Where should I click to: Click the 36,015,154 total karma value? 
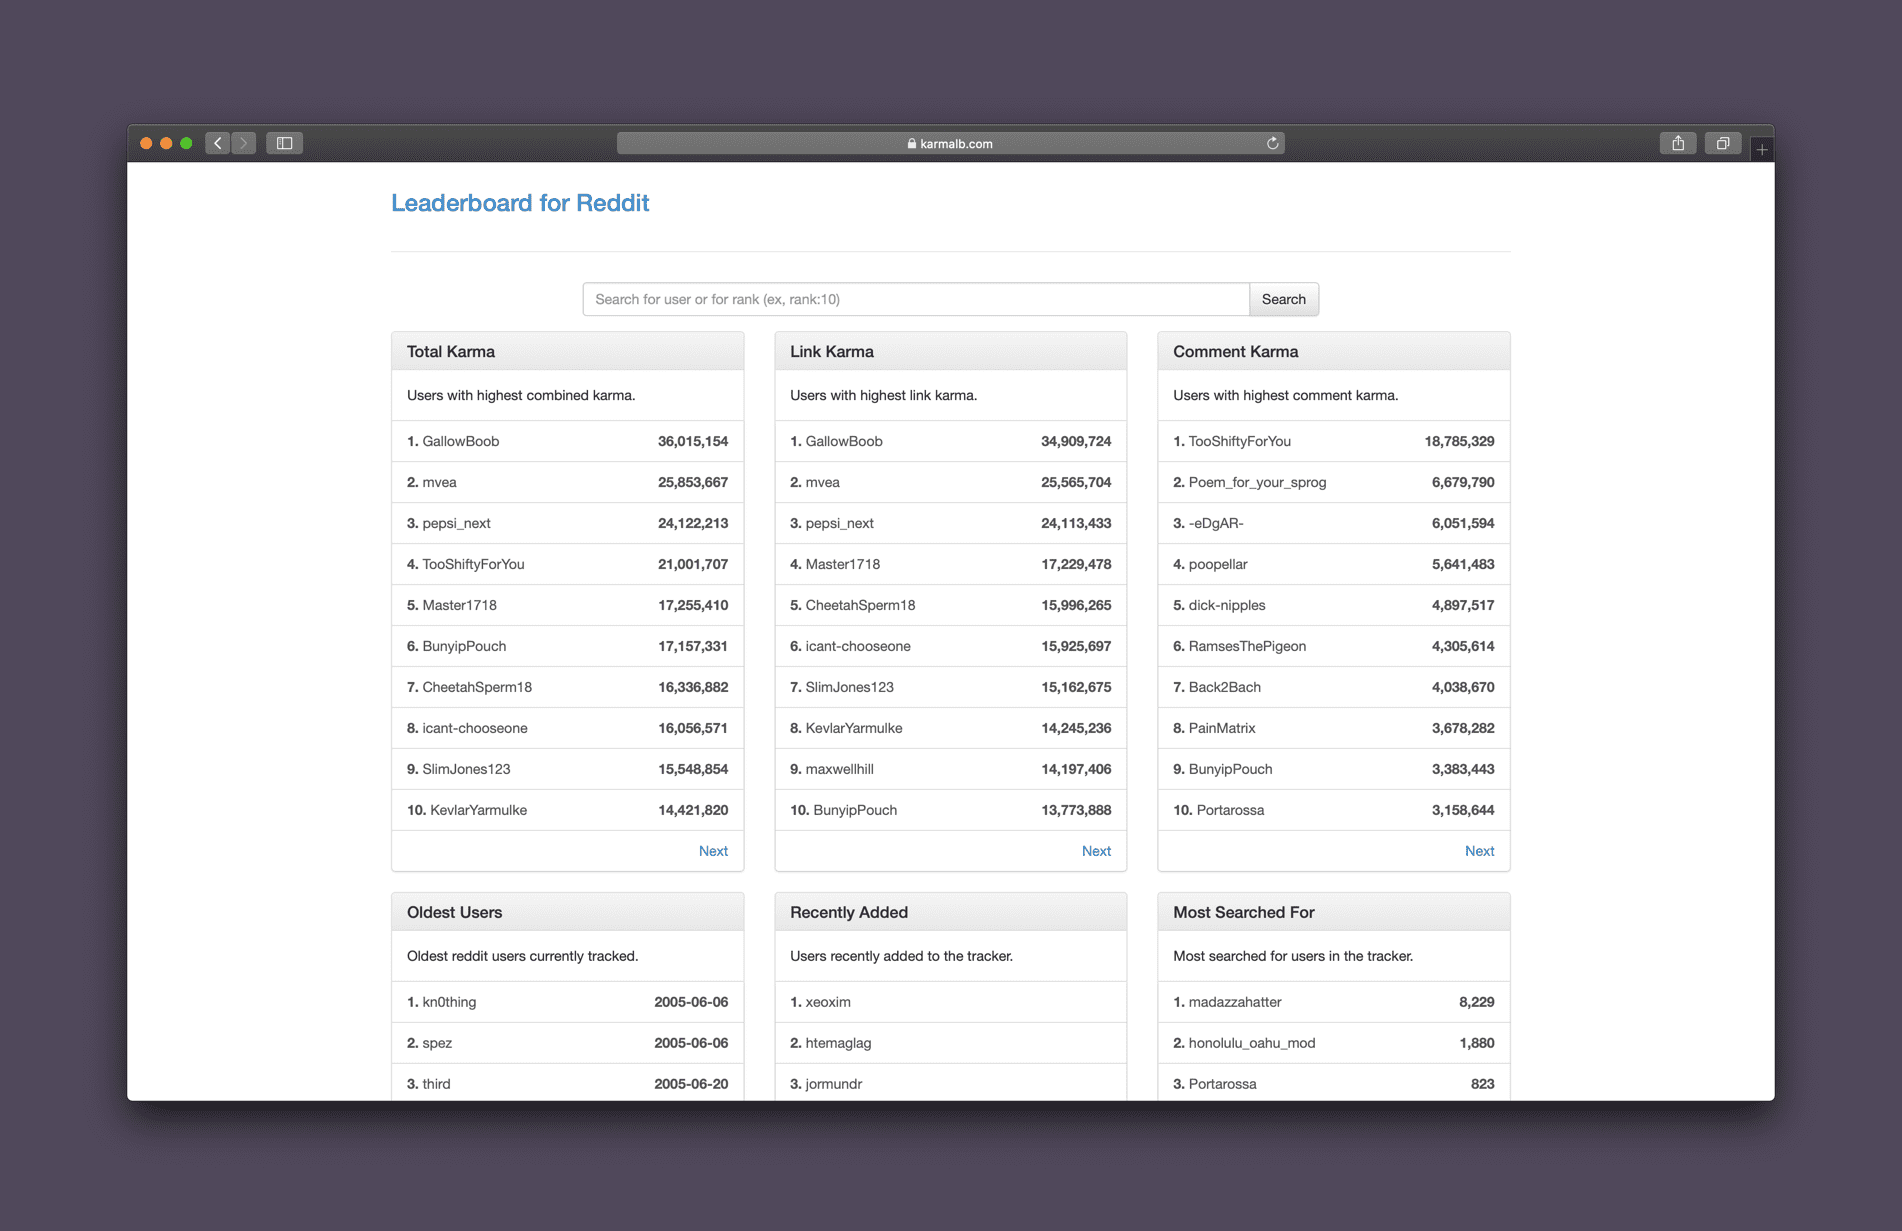point(693,441)
